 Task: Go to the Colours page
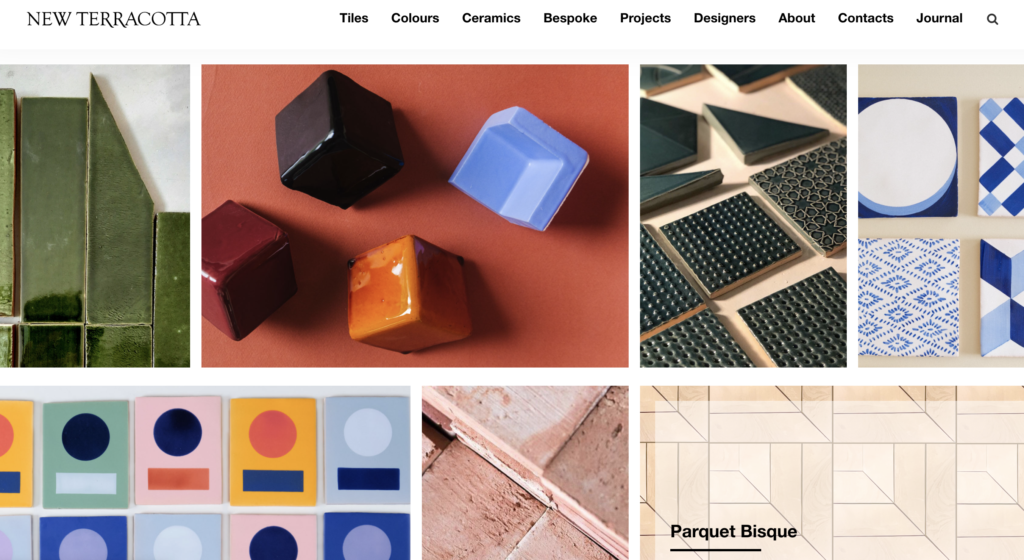415,18
